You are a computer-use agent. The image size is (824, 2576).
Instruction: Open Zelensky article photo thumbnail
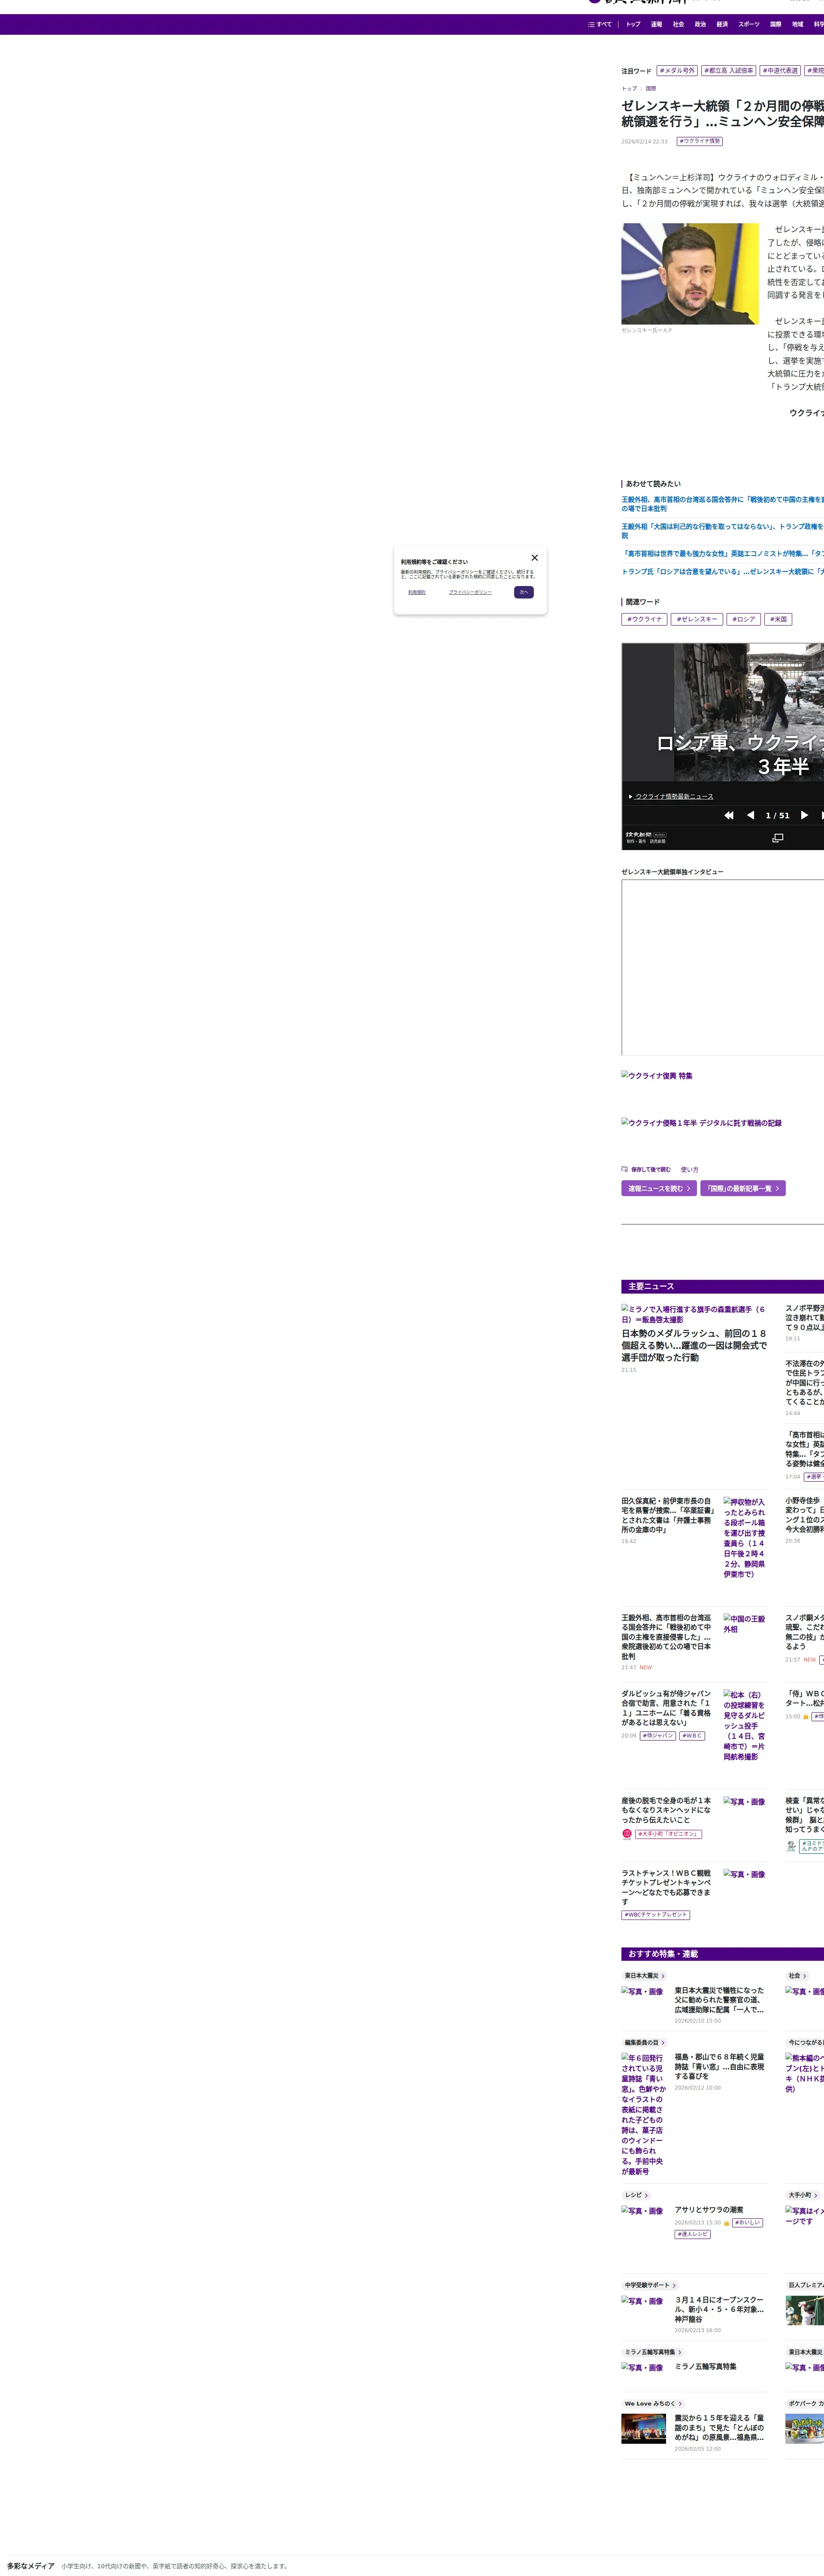point(690,273)
